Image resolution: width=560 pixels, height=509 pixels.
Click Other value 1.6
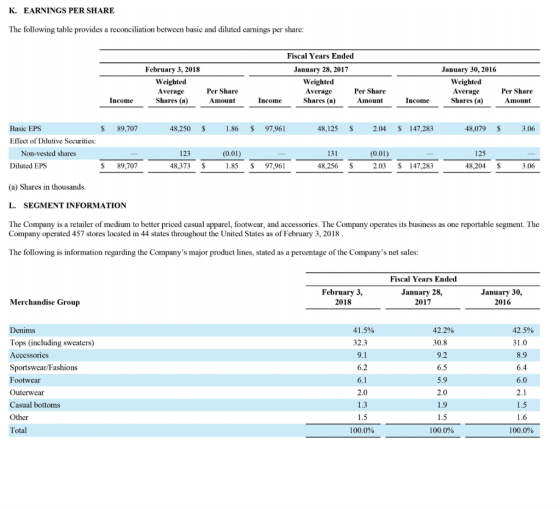click(522, 418)
